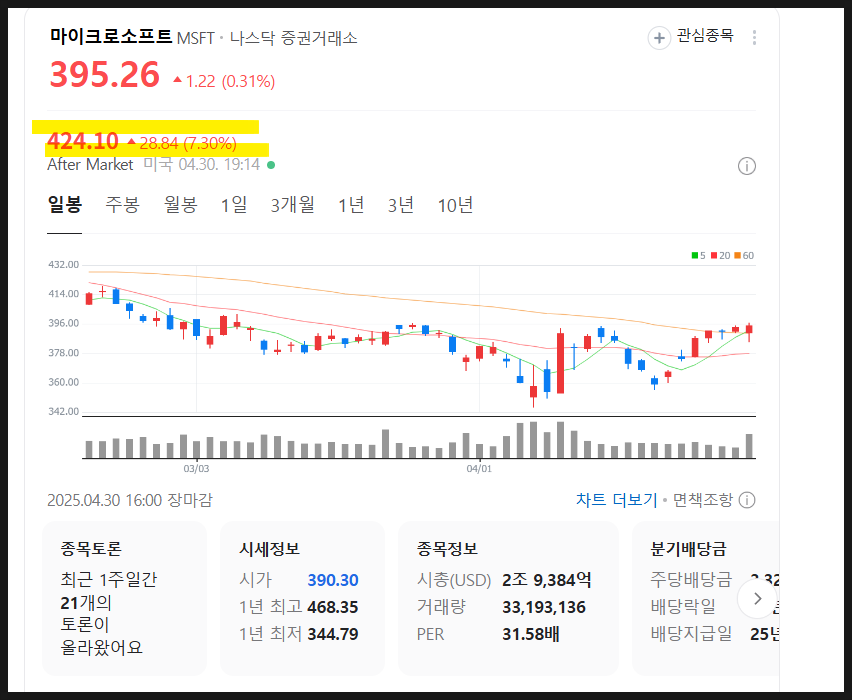Click the 432.00 price axis label

point(64,265)
